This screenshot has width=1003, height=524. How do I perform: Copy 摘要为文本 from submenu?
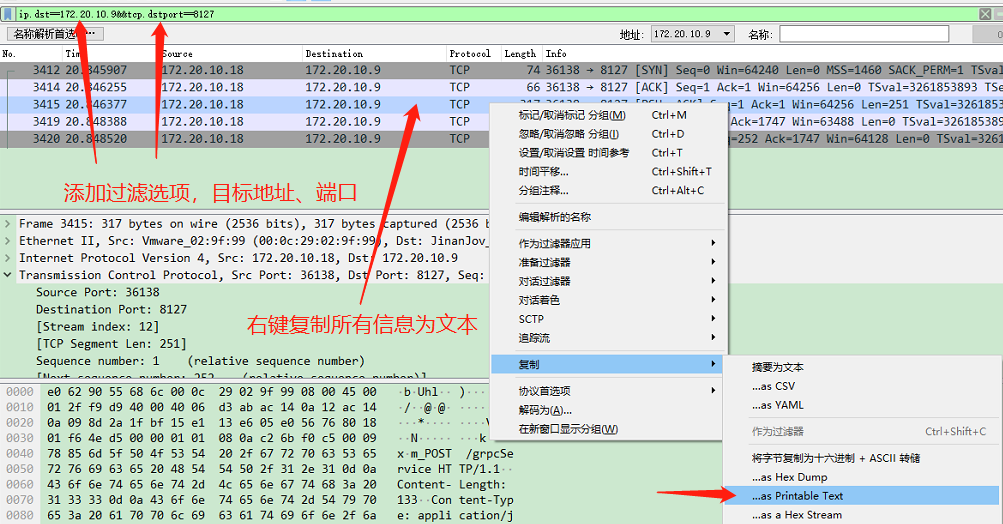coord(862,367)
